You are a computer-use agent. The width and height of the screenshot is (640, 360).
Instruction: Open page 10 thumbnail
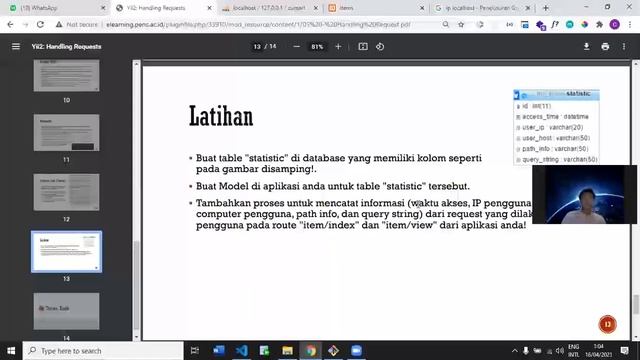(66, 76)
